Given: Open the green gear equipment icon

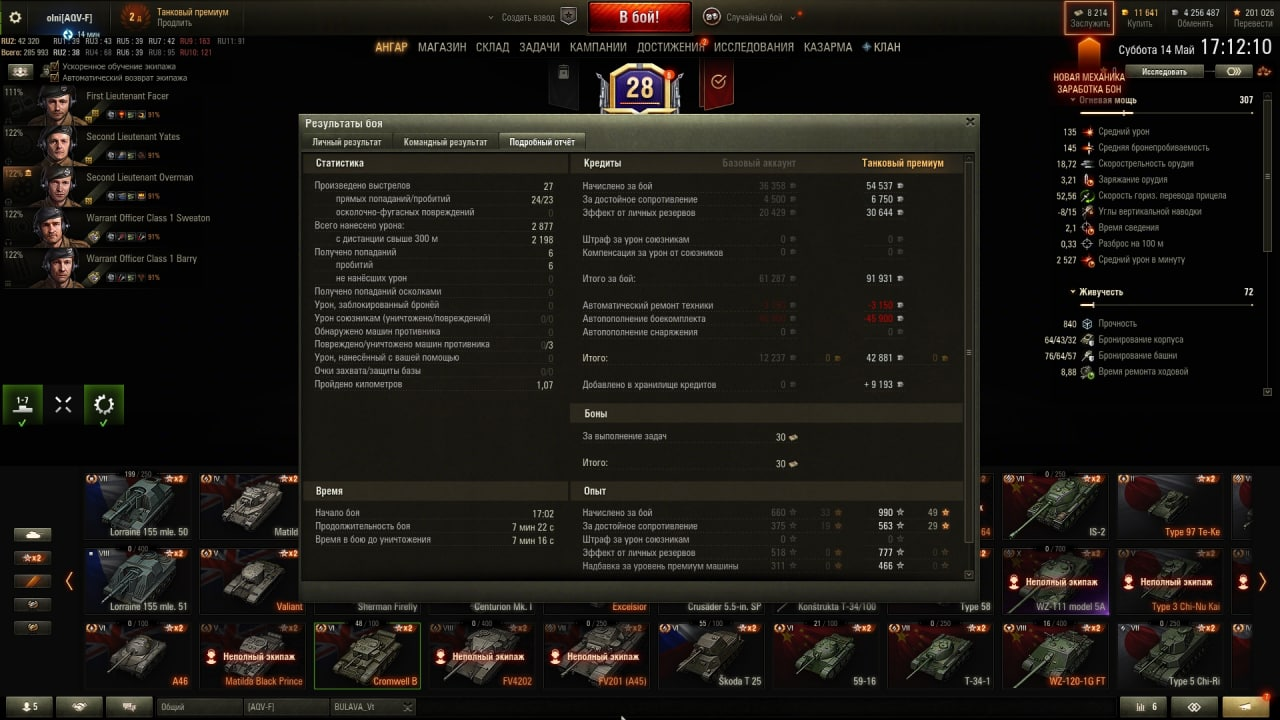Looking at the screenshot, I should (x=104, y=404).
